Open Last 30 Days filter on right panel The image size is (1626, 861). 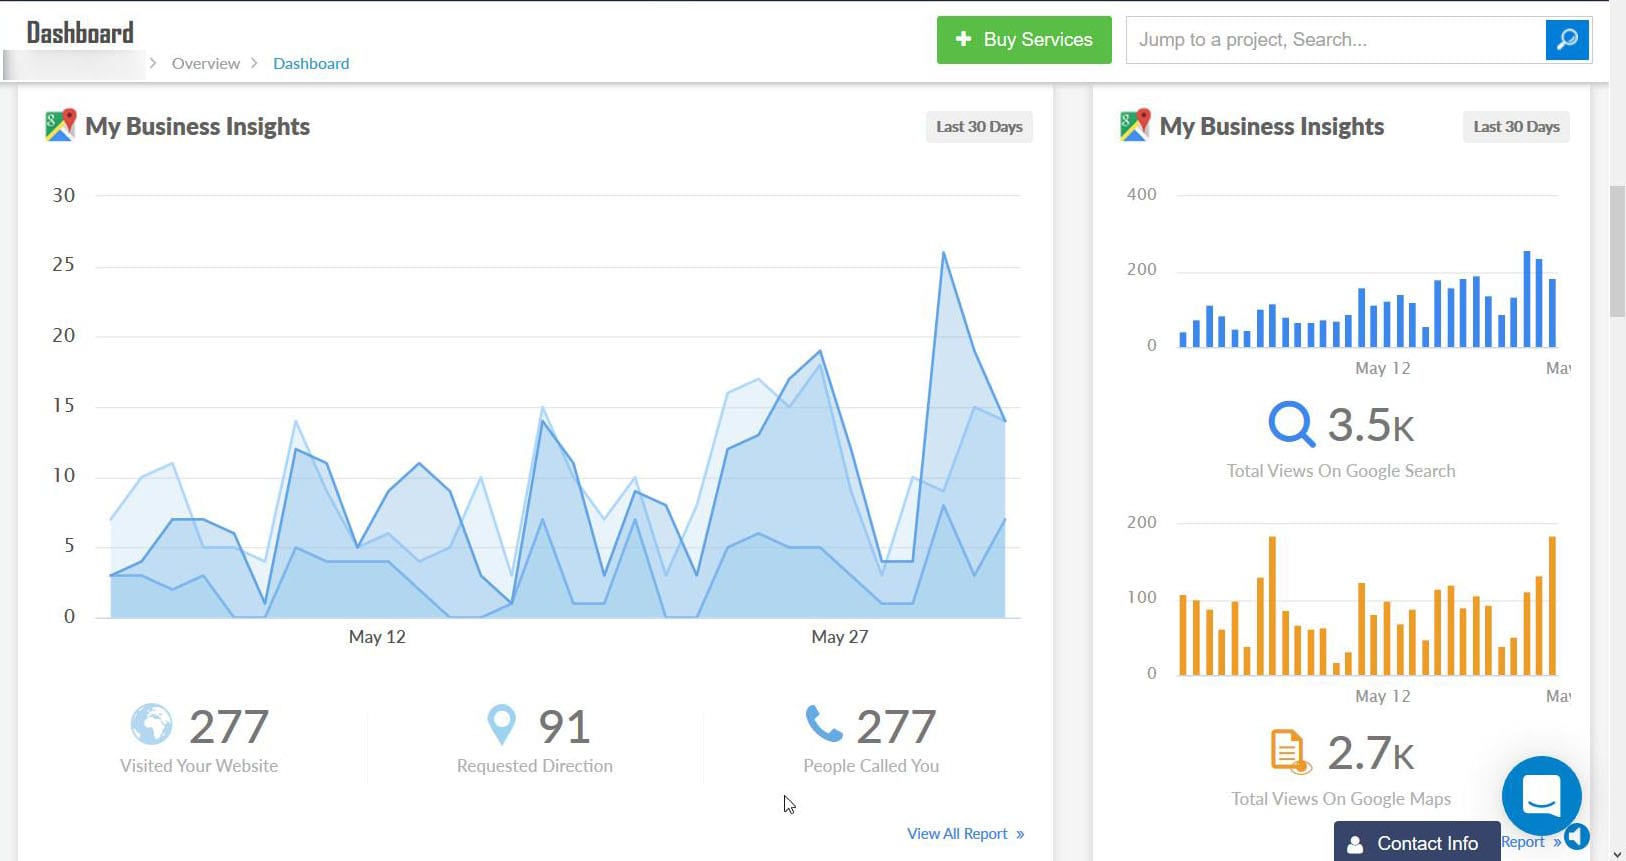[x=1515, y=127]
